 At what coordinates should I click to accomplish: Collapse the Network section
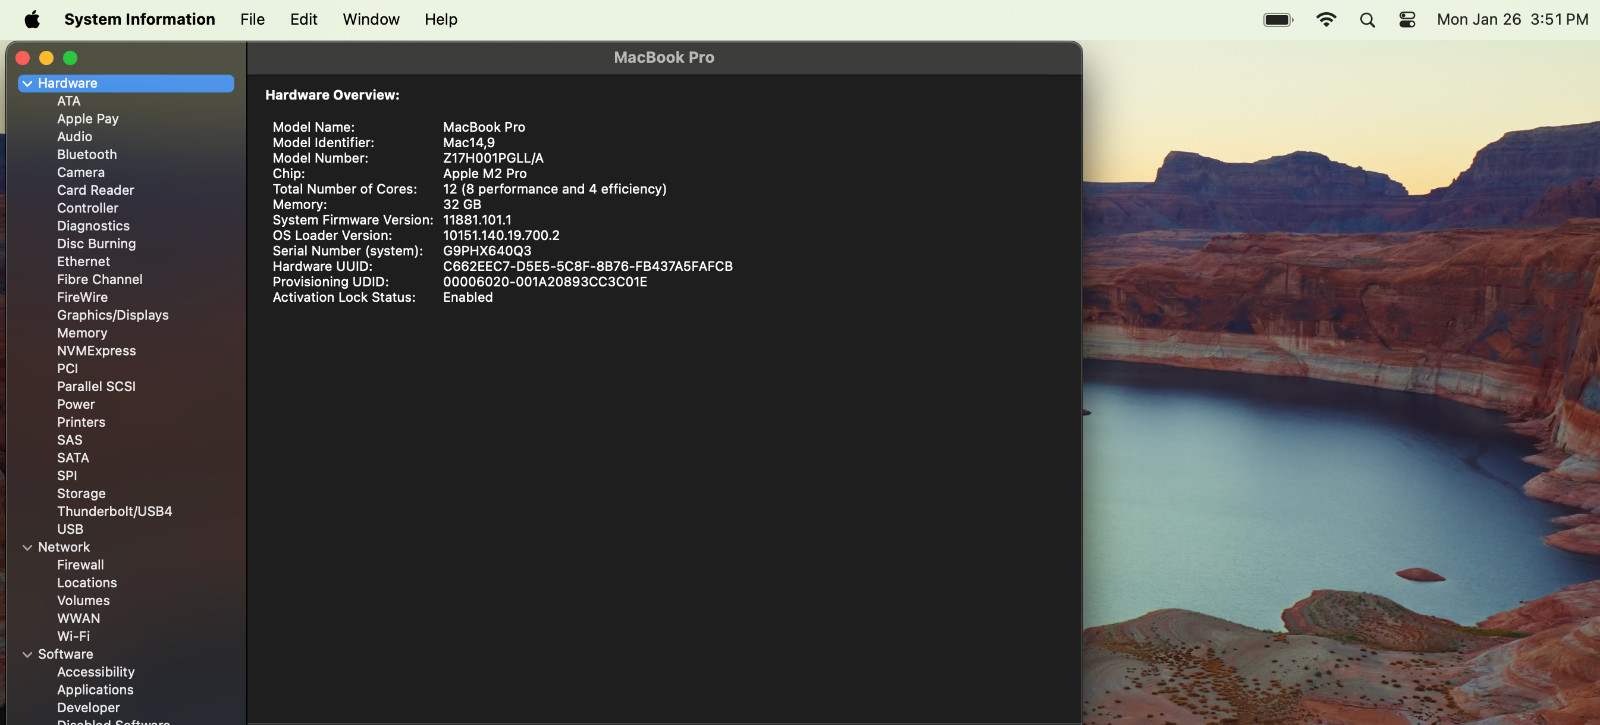click(x=27, y=548)
